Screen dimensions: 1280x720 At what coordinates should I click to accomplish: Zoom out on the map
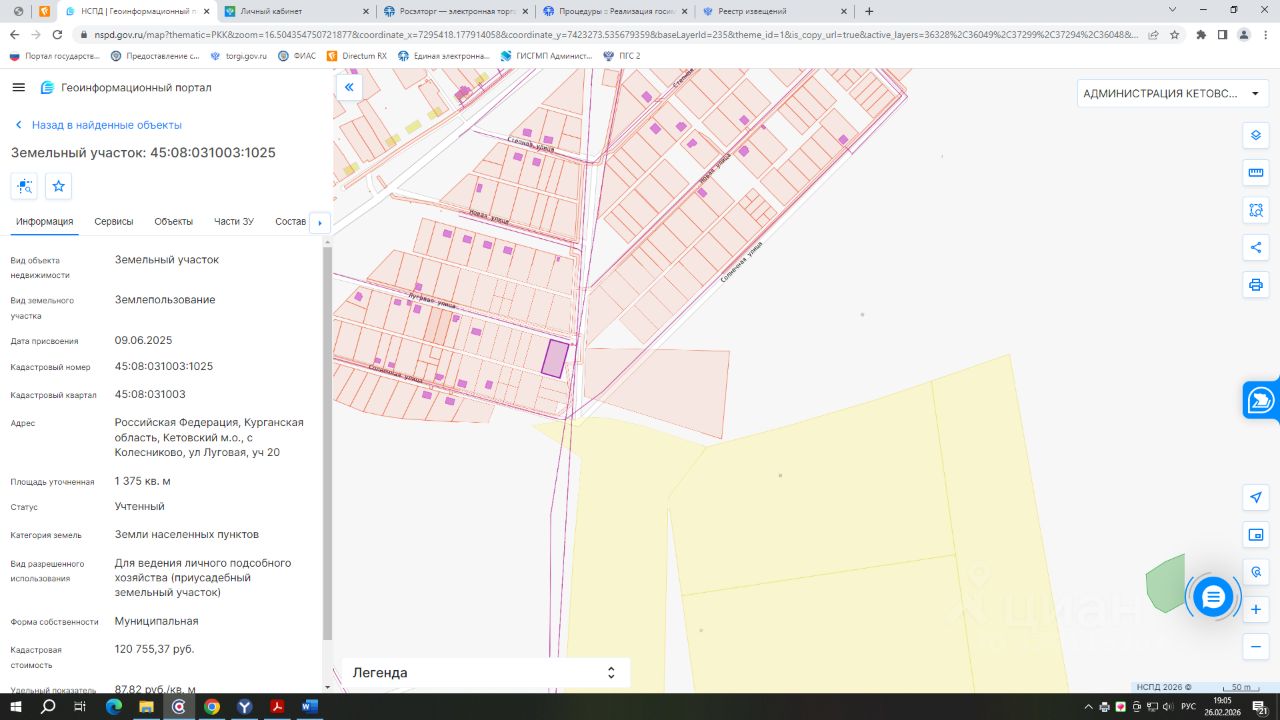coord(1256,647)
